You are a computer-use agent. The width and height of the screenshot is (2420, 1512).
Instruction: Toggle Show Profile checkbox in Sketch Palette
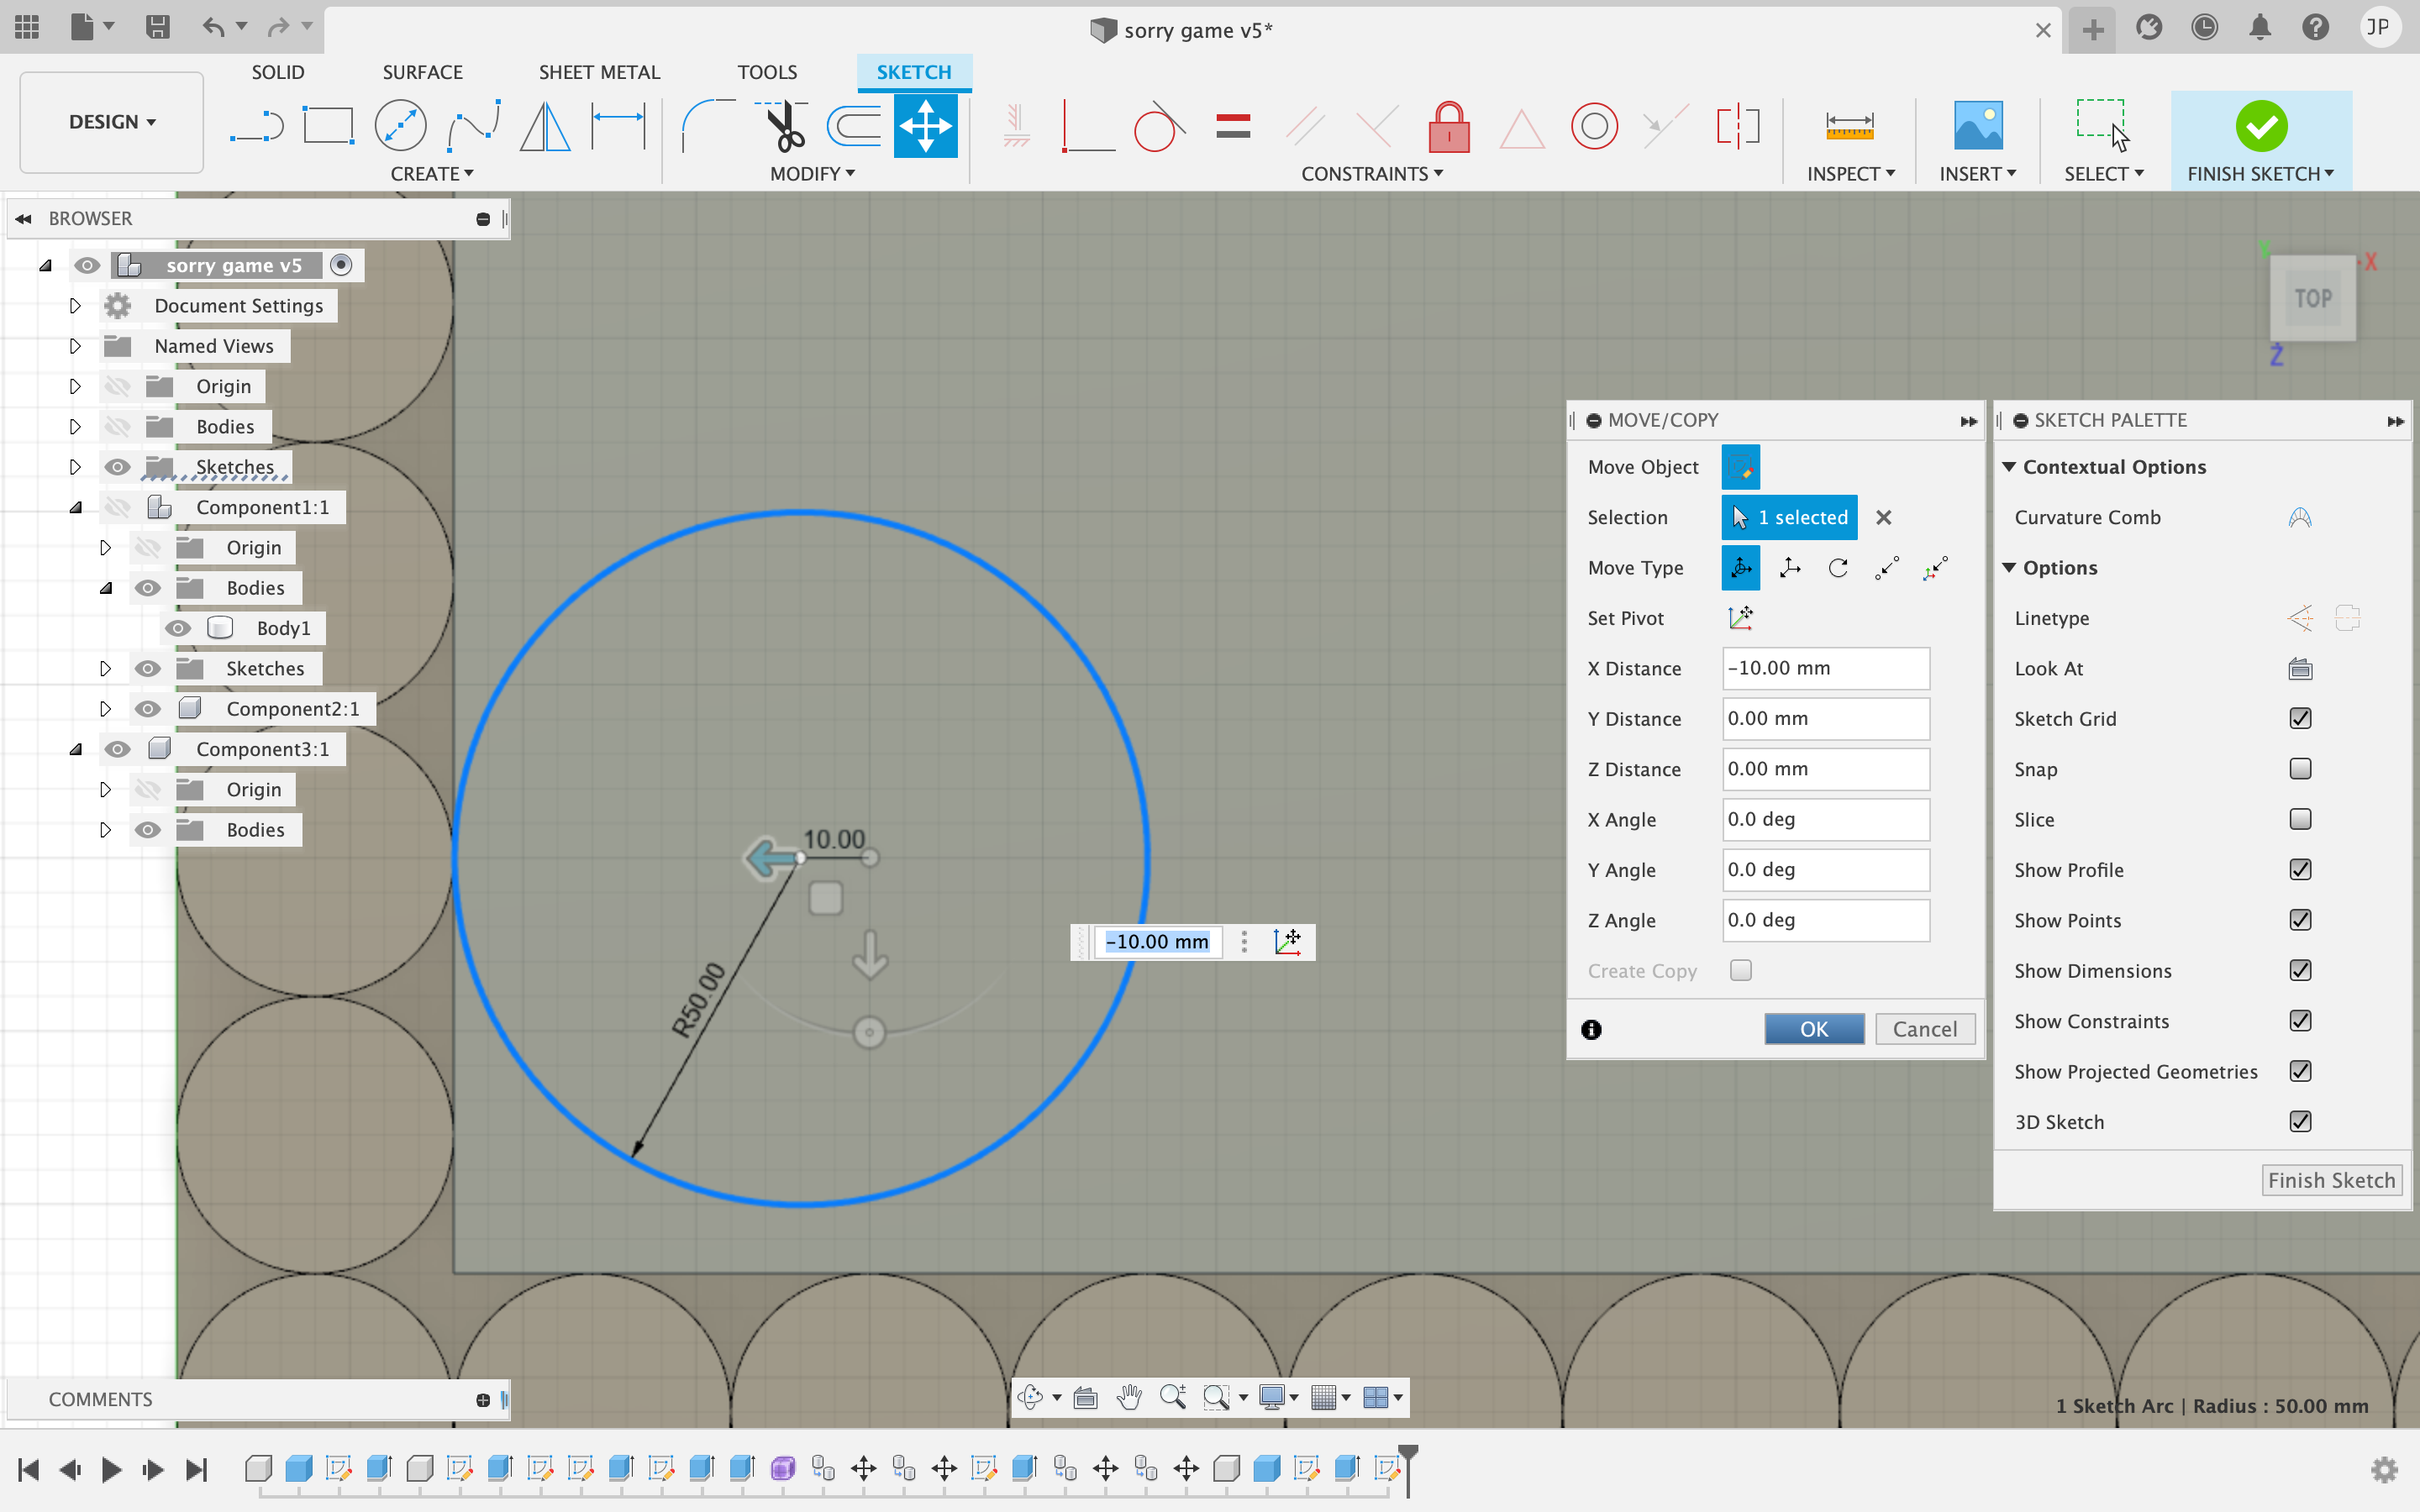pos(2300,869)
